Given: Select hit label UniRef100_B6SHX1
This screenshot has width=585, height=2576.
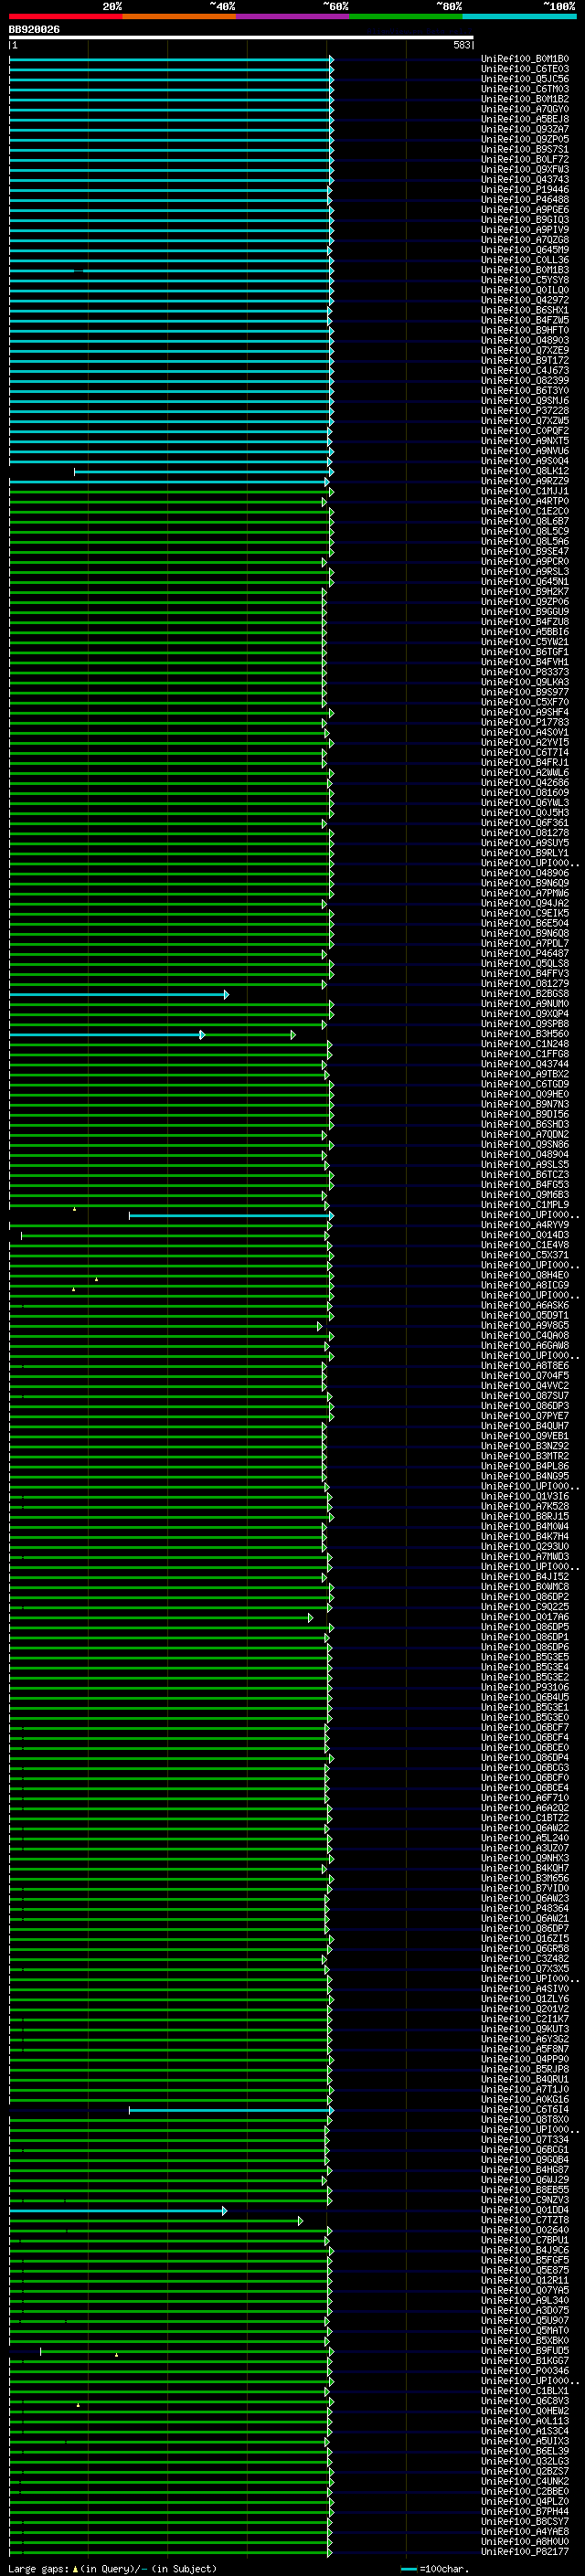Looking at the screenshot, I should 525,310.
